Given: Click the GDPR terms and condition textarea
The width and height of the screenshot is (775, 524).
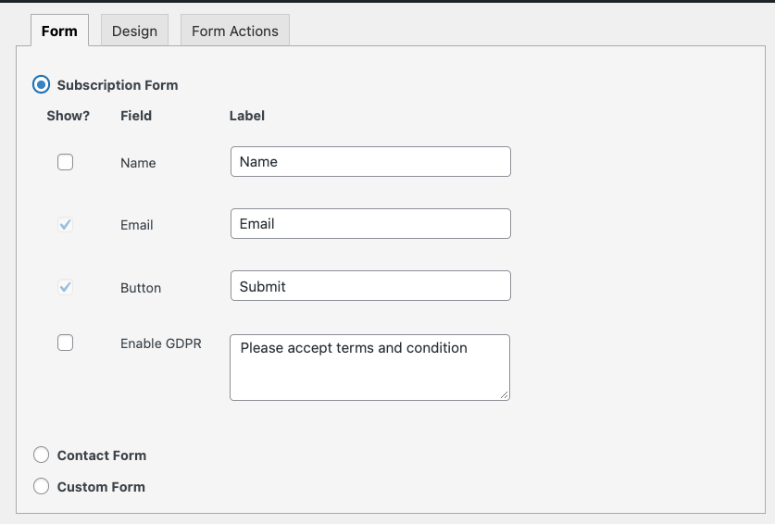Looking at the screenshot, I should tap(369, 367).
